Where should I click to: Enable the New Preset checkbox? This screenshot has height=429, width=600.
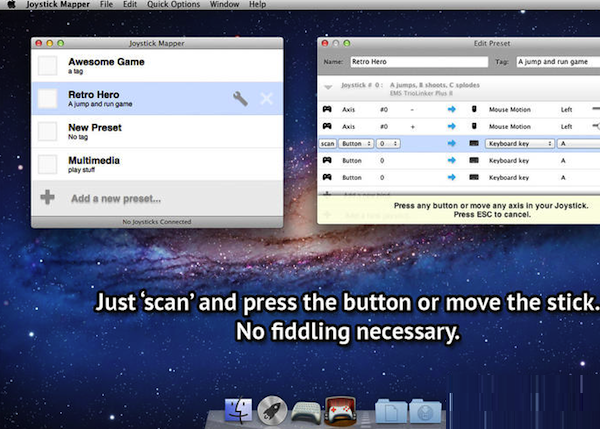(48, 131)
